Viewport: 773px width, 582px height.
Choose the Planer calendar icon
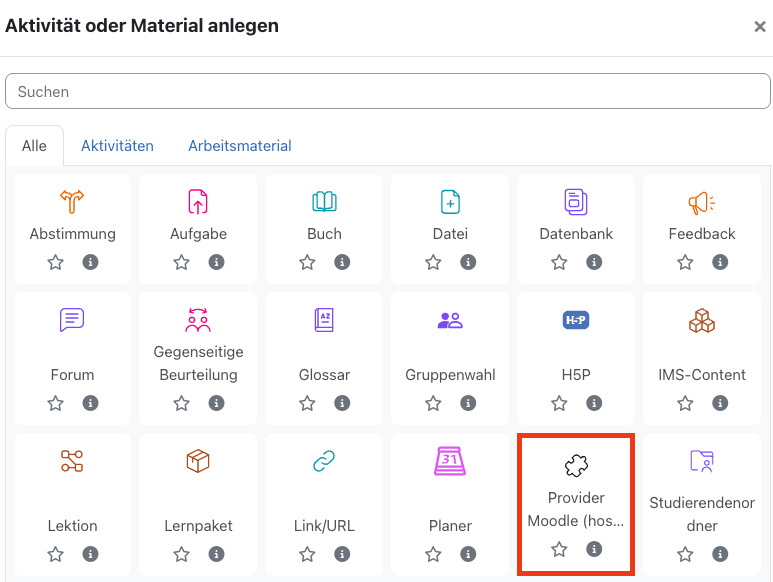pyautogui.click(x=450, y=461)
